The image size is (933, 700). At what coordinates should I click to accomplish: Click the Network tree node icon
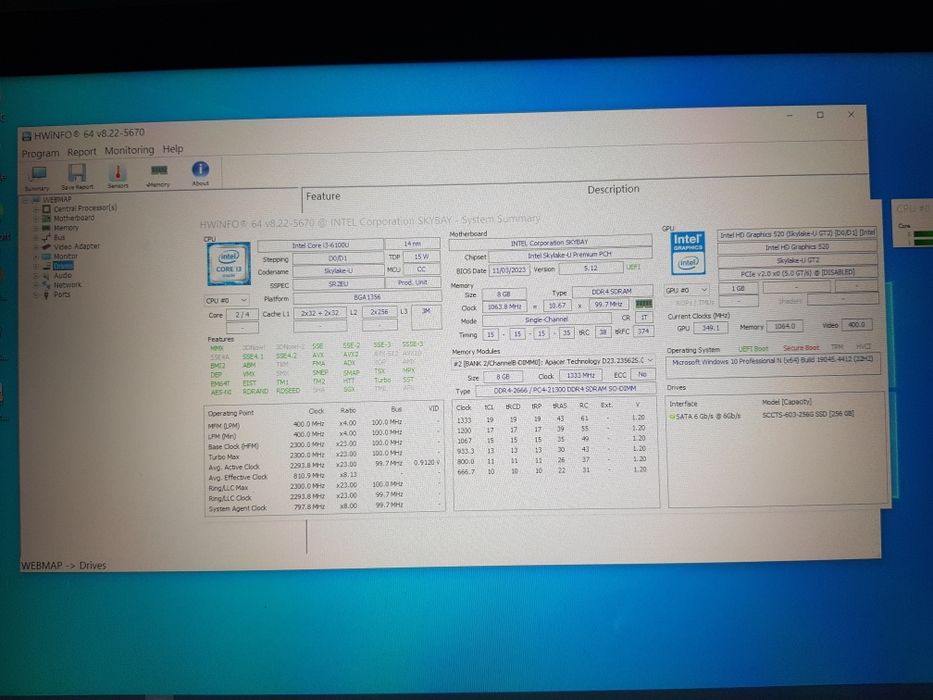pyautogui.click(x=46, y=285)
